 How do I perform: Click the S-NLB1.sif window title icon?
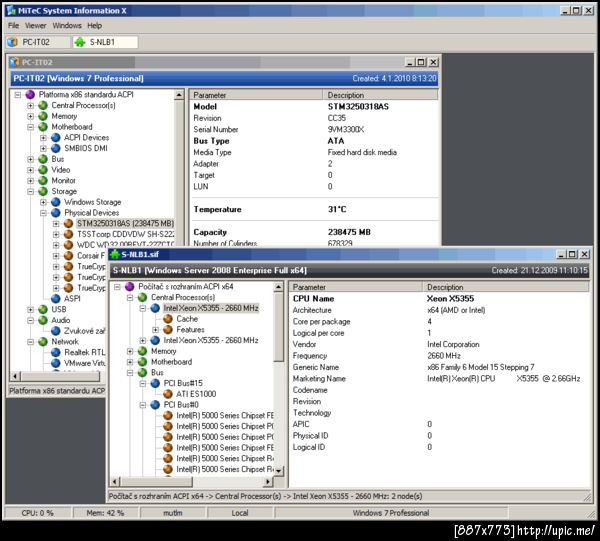point(115,254)
